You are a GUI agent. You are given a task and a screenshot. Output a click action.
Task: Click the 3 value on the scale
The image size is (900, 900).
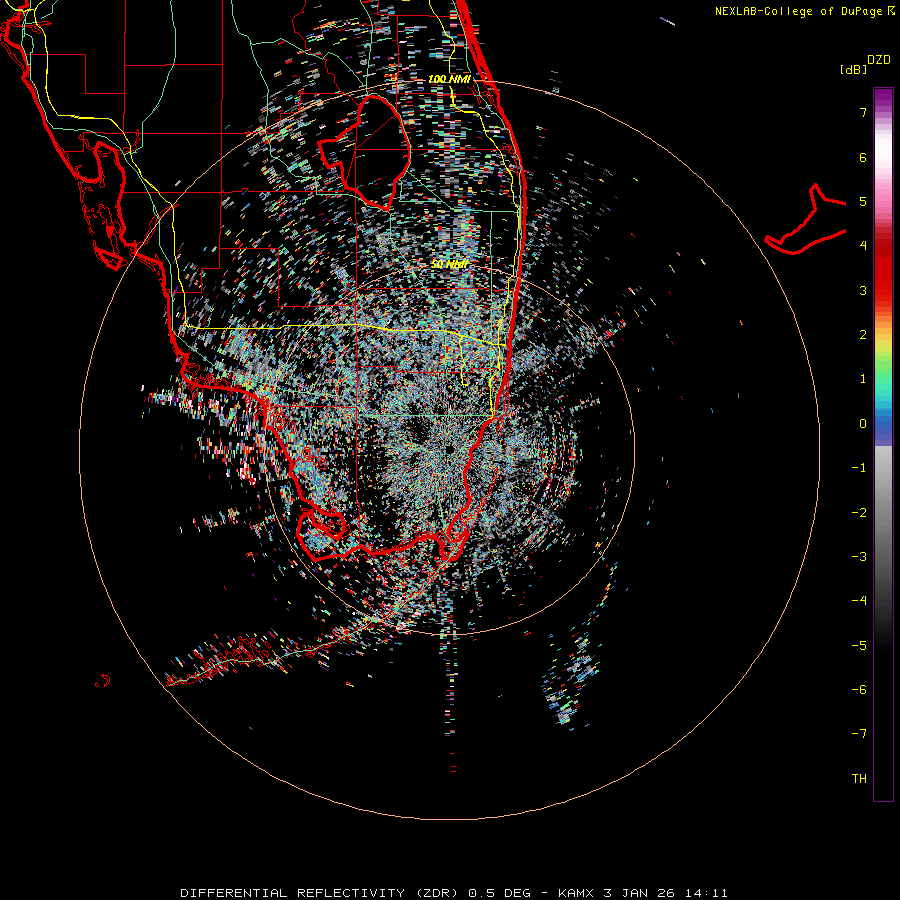(x=863, y=290)
